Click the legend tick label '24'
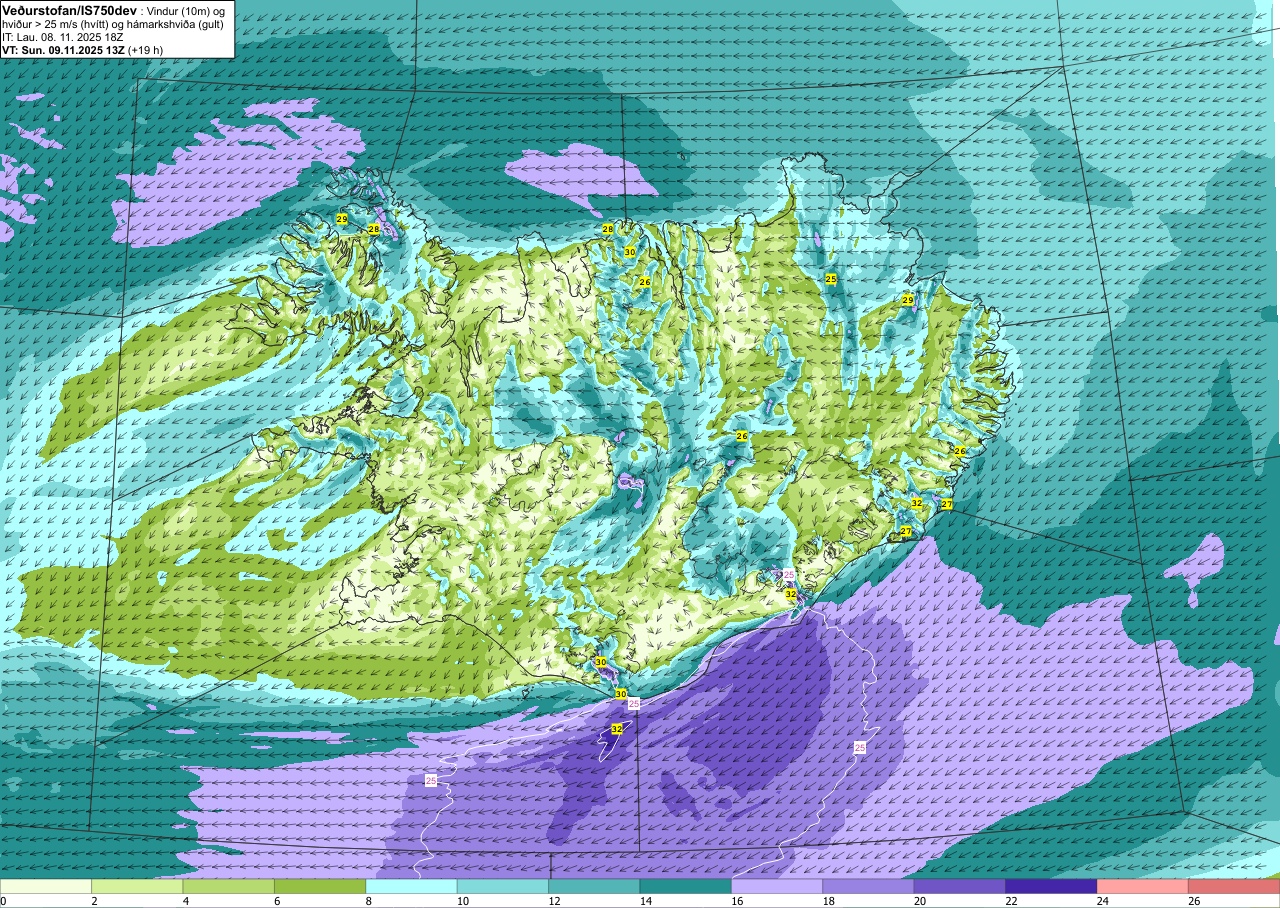This screenshot has width=1280, height=908. tap(1103, 901)
